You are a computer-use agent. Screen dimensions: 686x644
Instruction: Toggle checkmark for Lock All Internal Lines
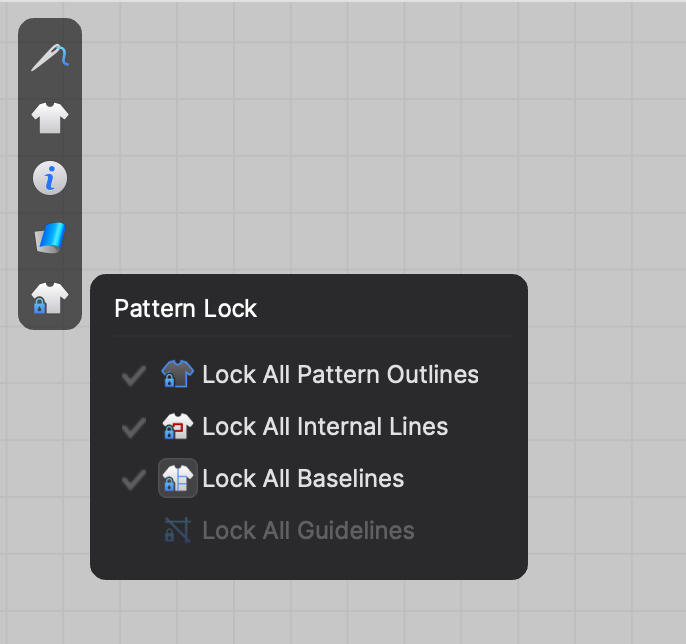(134, 427)
